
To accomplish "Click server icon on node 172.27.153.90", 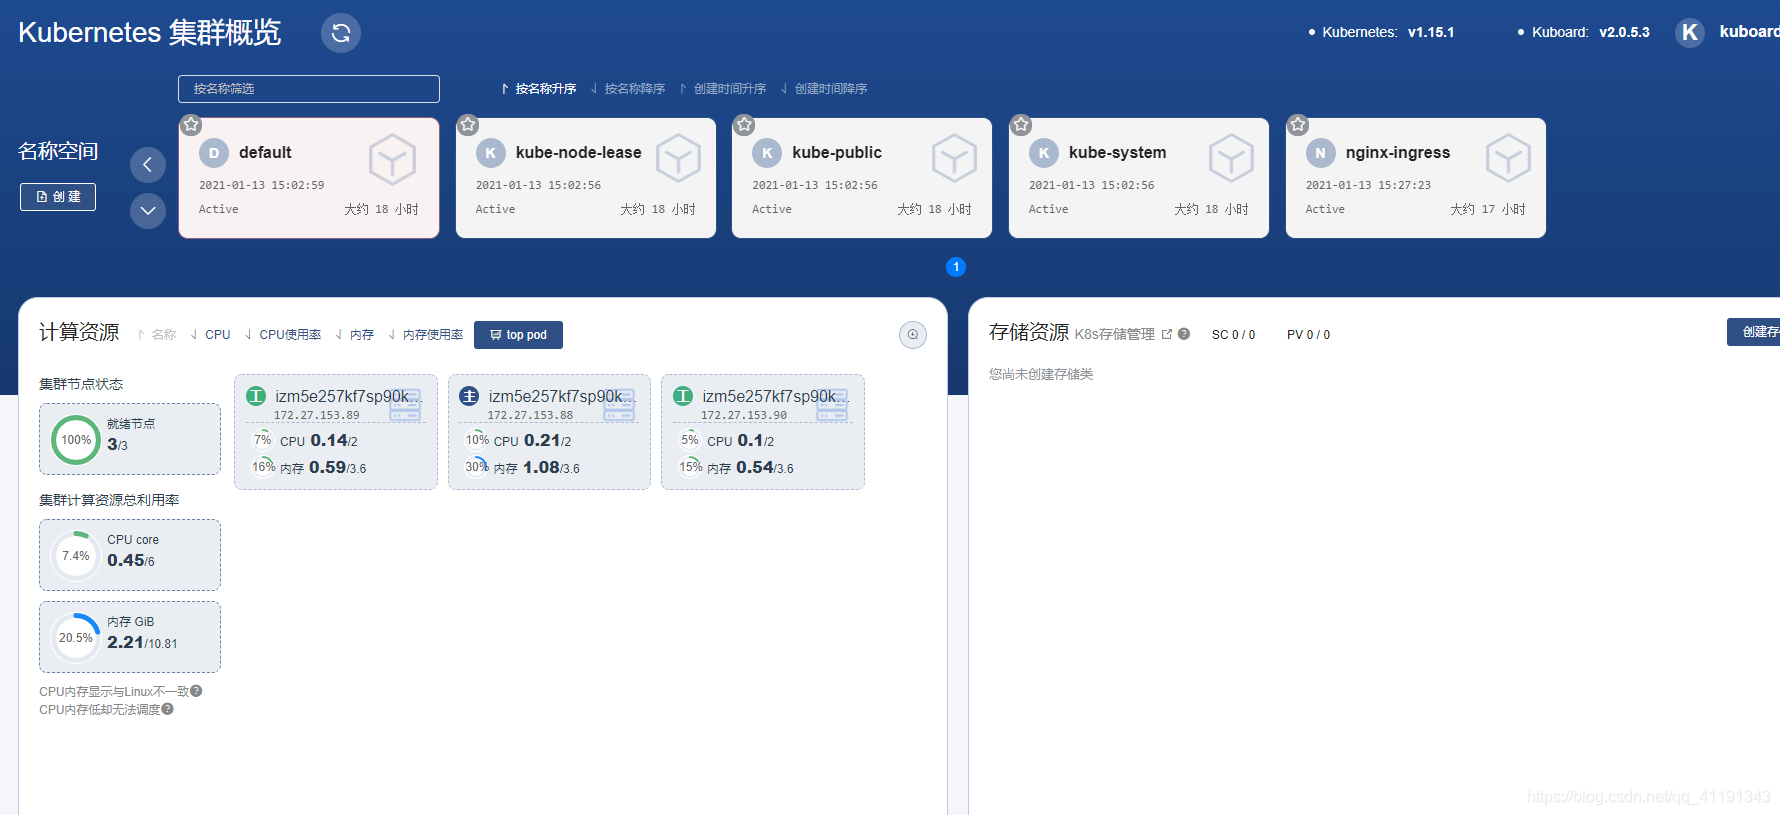I will 832,405.
